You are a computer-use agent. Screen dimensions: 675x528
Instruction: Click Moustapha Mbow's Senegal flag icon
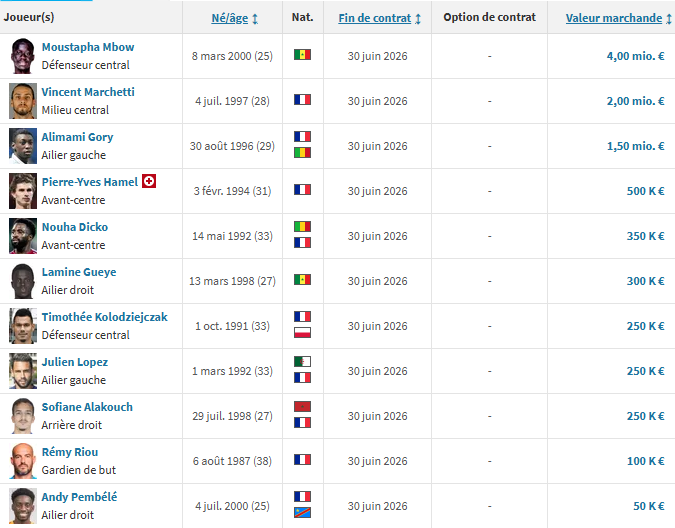[x=303, y=56]
